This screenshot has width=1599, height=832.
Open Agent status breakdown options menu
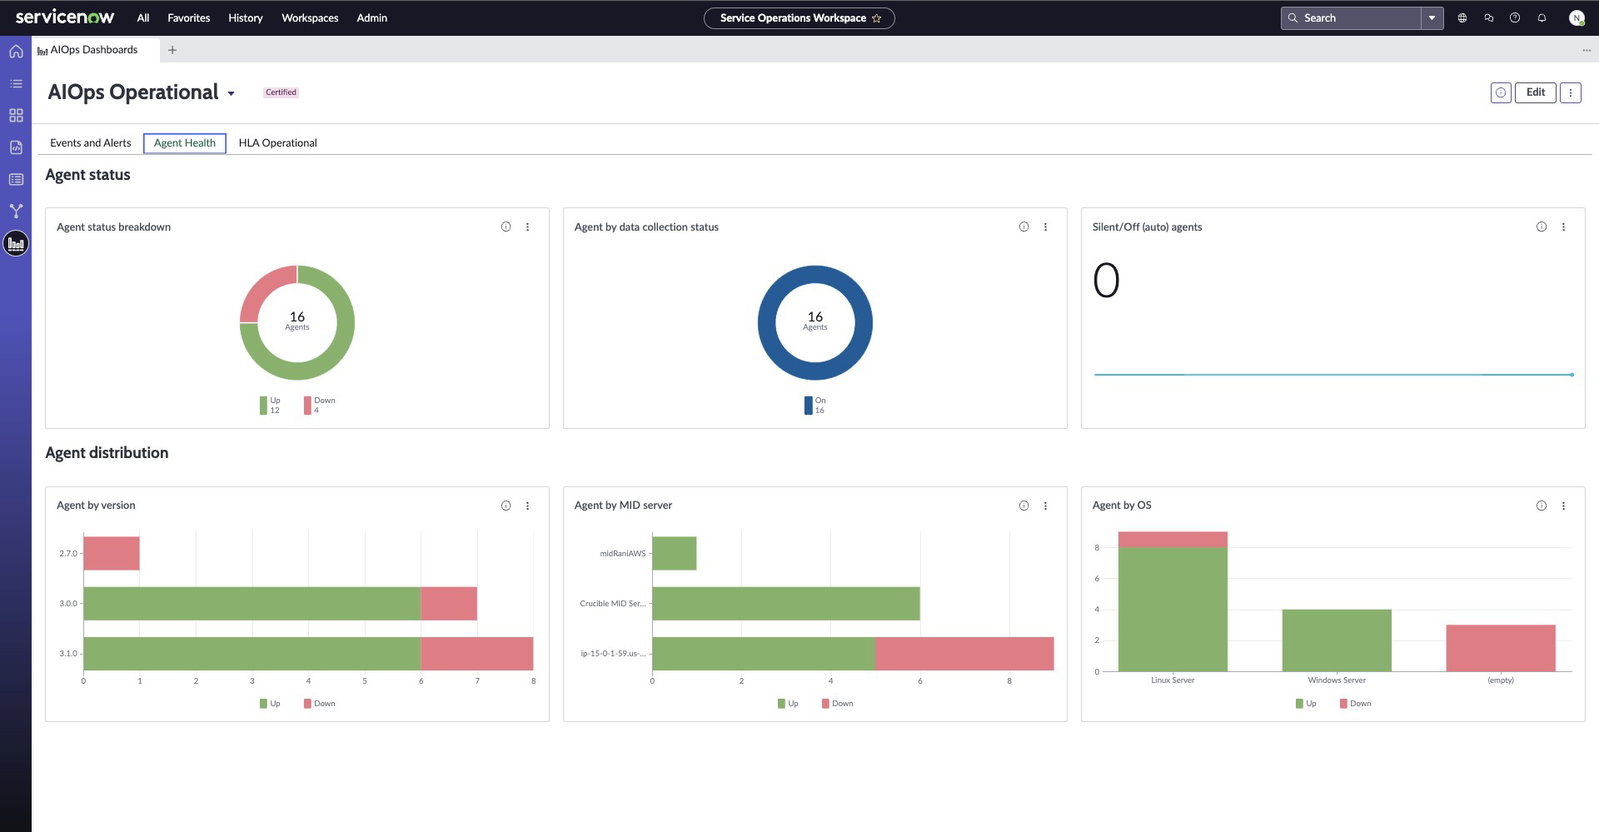(x=528, y=227)
